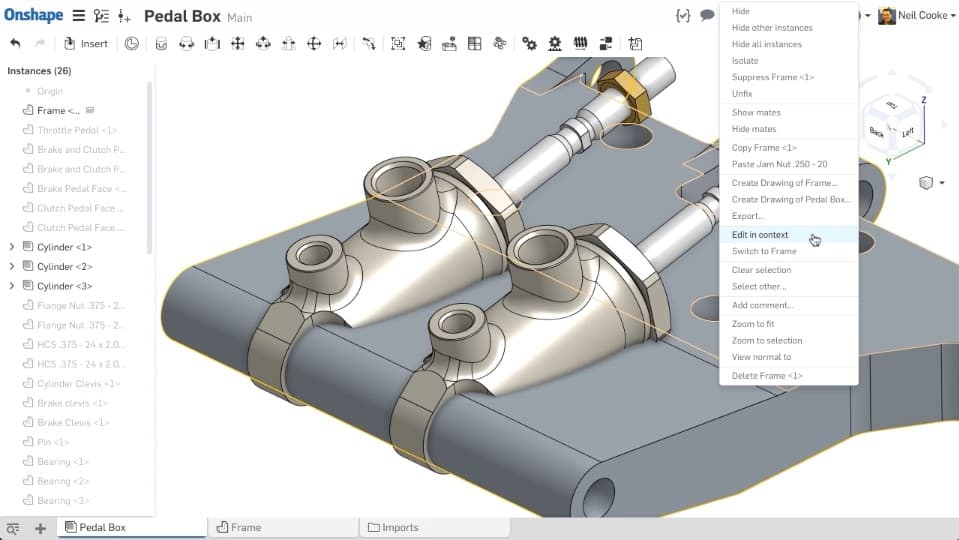Click the Insert parts button
Image resolution: width=959 pixels, height=540 pixels.
[86, 43]
